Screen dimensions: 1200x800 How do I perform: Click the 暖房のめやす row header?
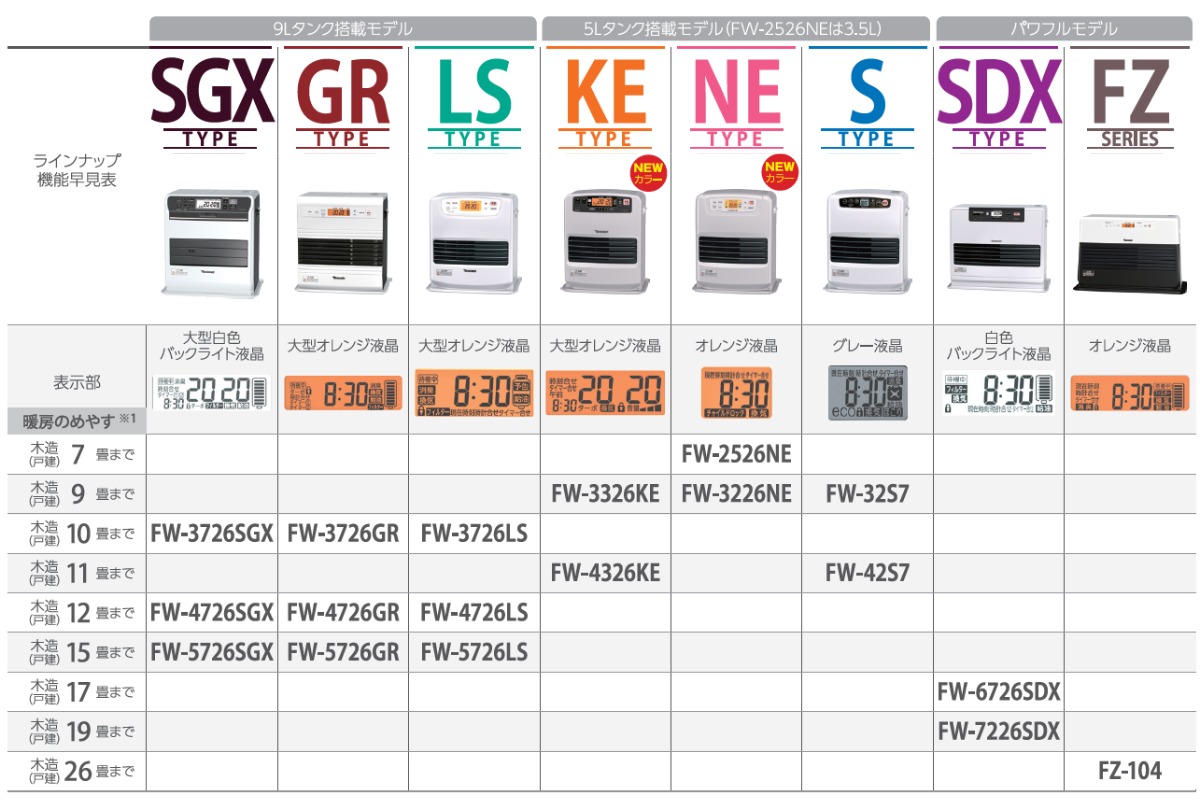point(77,421)
